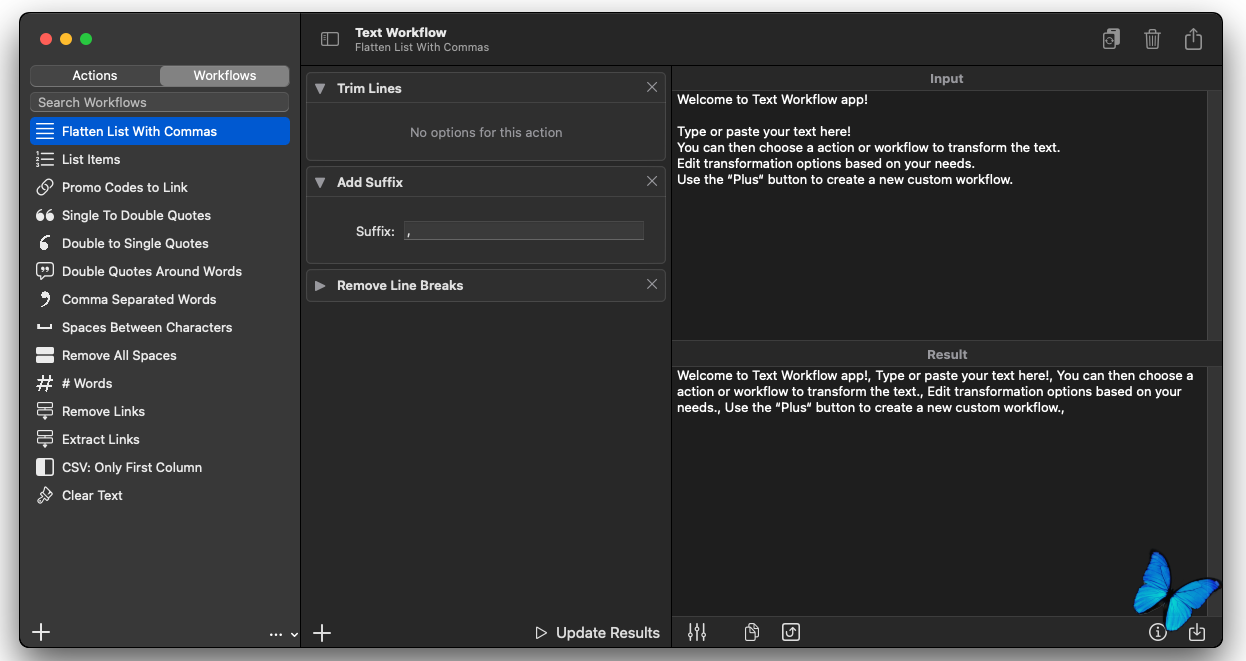Click the Add Suffix action title
The height and width of the screenshot is (661, 1246).
click(370, 182)
